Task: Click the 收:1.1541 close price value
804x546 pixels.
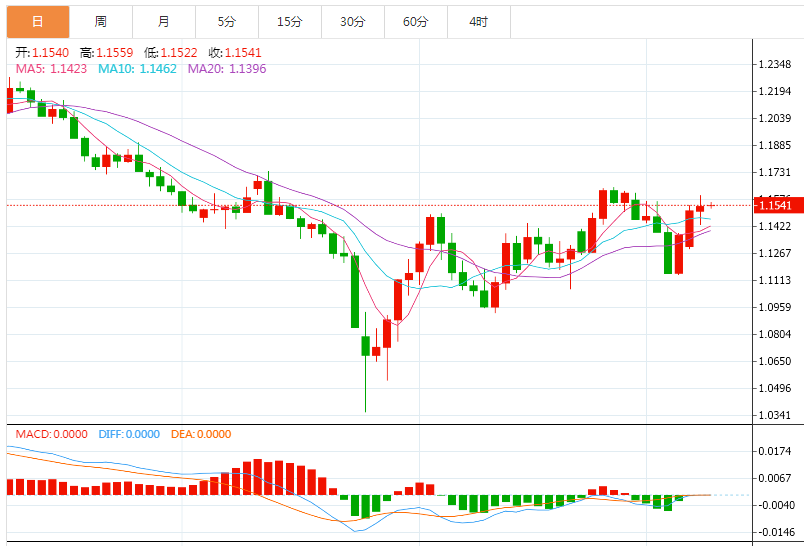Action: (235, 52)
